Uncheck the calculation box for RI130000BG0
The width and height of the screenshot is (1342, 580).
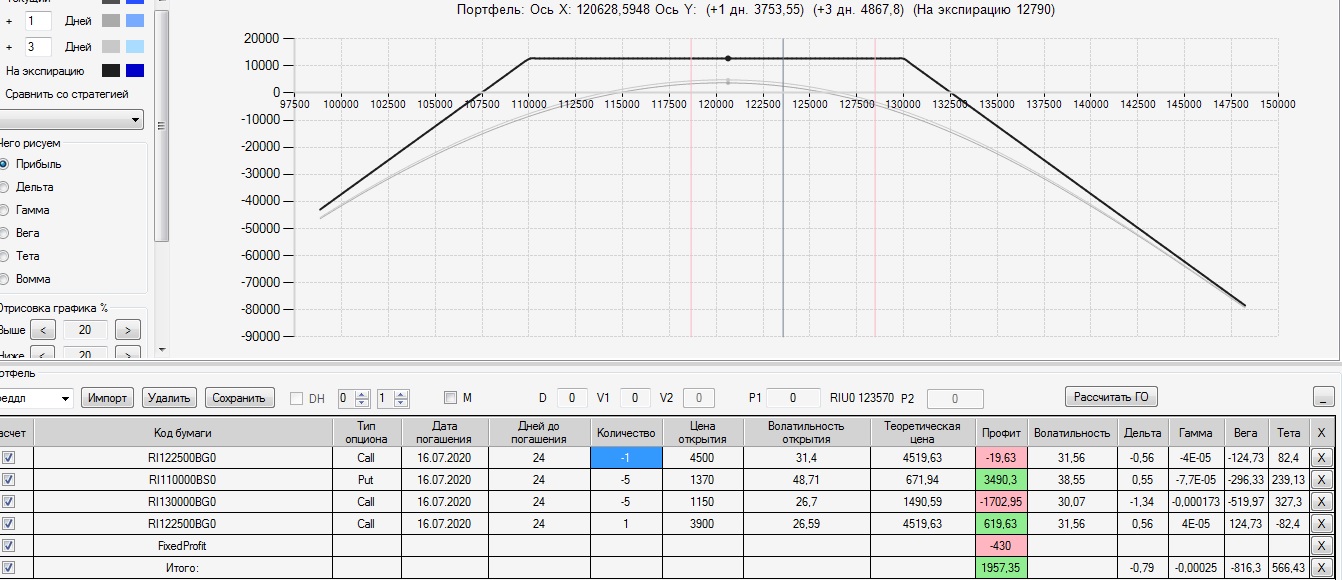click(9, 501)
